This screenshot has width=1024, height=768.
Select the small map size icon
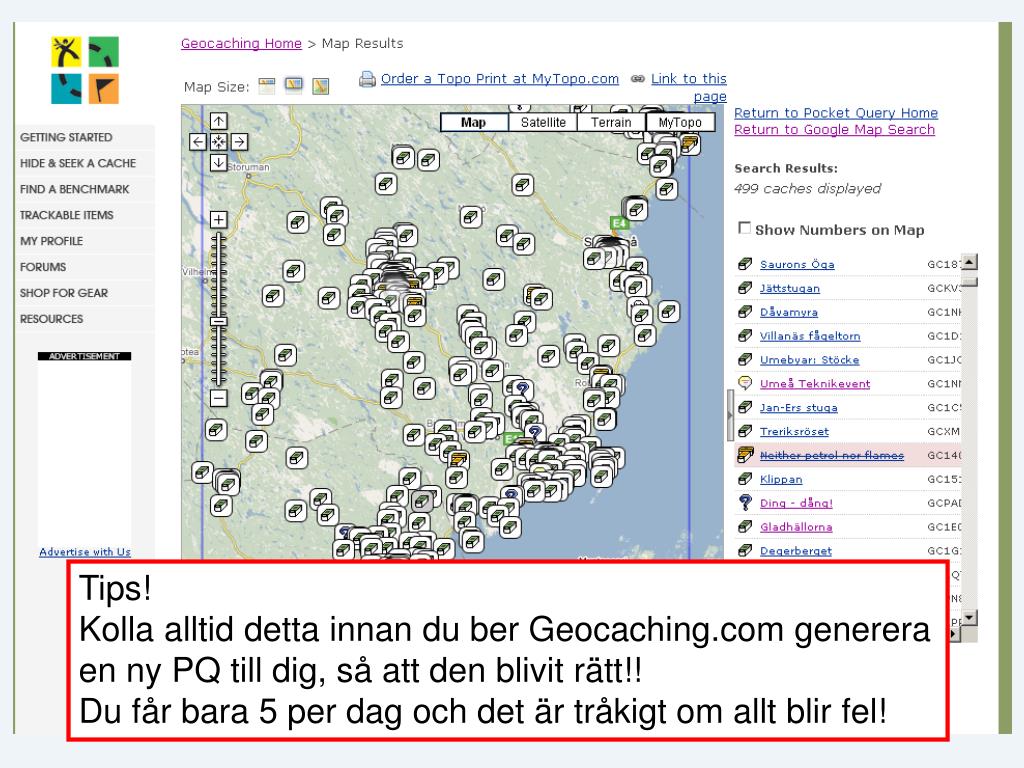coord(266,86)
